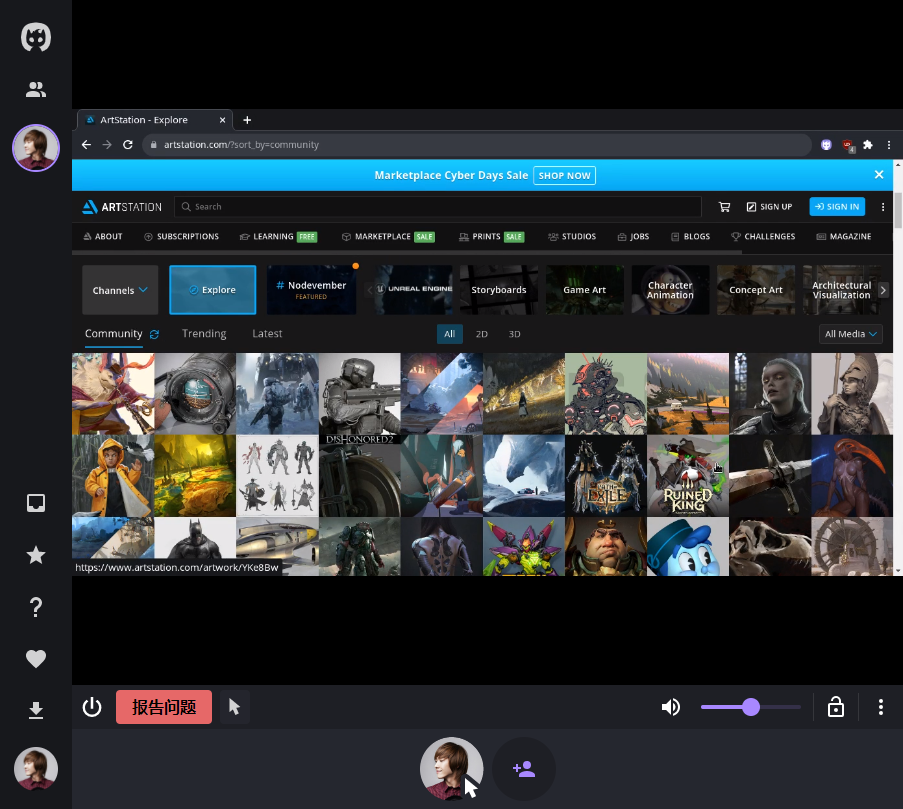This screenshot has width=903, height=809.
Task: Click the blue SIGN IN button
Action: pos(837,207)
